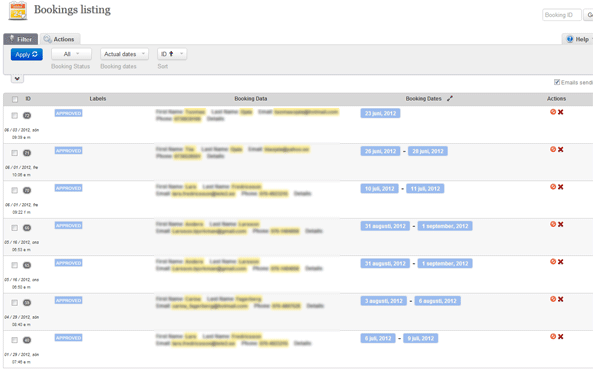Image resolution: width=593 pixels, height=373 pixels.
Task: Click the pencil icon beside Booking Dates header
Action: tap(450, 99)
